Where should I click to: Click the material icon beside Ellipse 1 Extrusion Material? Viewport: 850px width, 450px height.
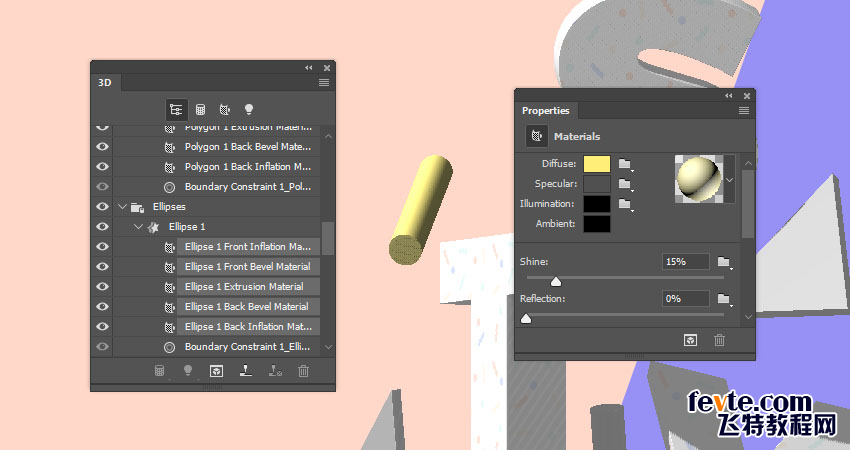pos(170,287)
